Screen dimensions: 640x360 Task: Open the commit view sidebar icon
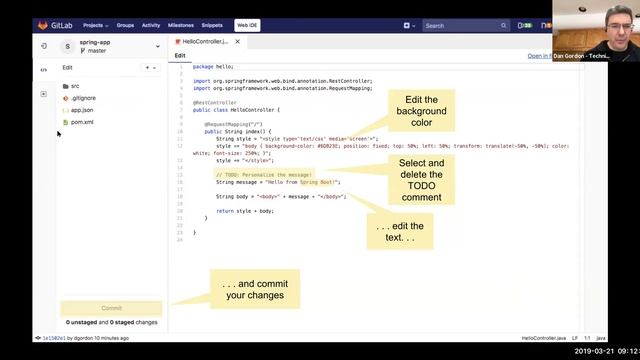point(44,94)
